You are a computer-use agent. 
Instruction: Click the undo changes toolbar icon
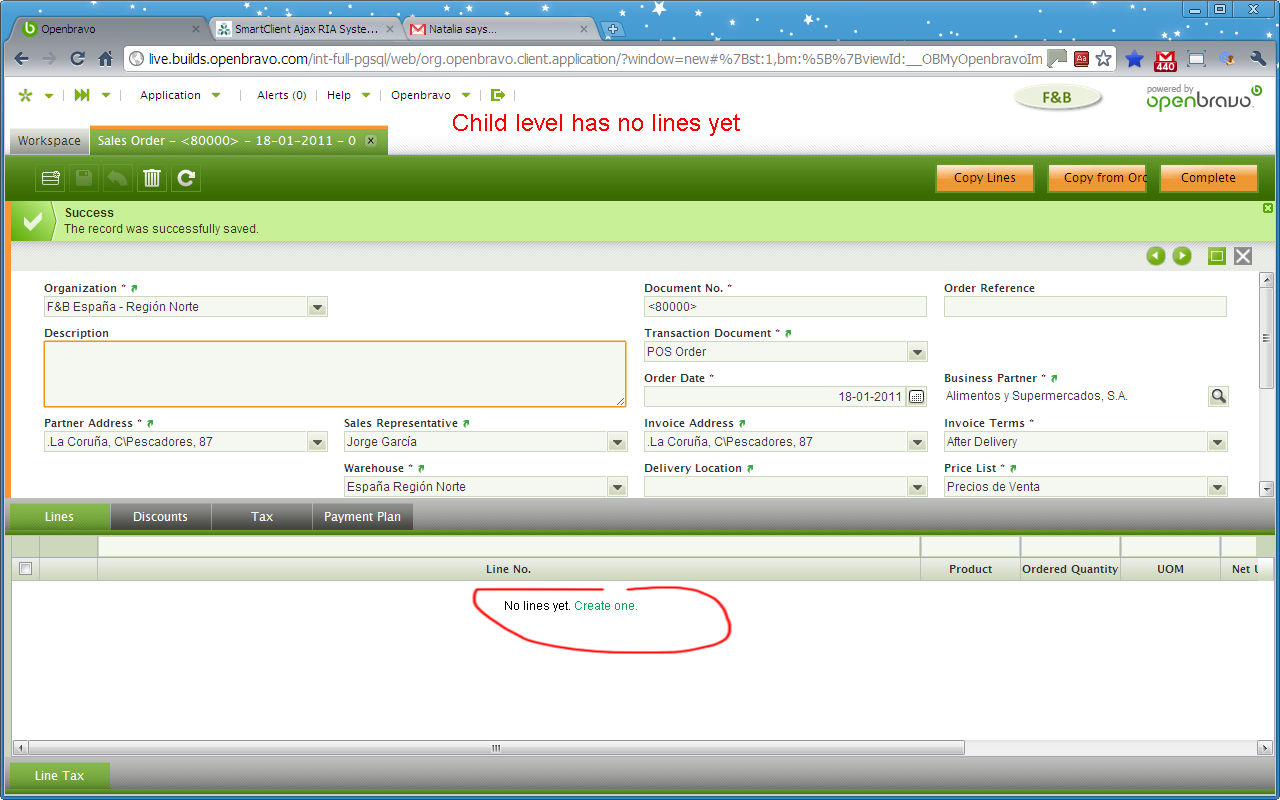coord(118,178)
